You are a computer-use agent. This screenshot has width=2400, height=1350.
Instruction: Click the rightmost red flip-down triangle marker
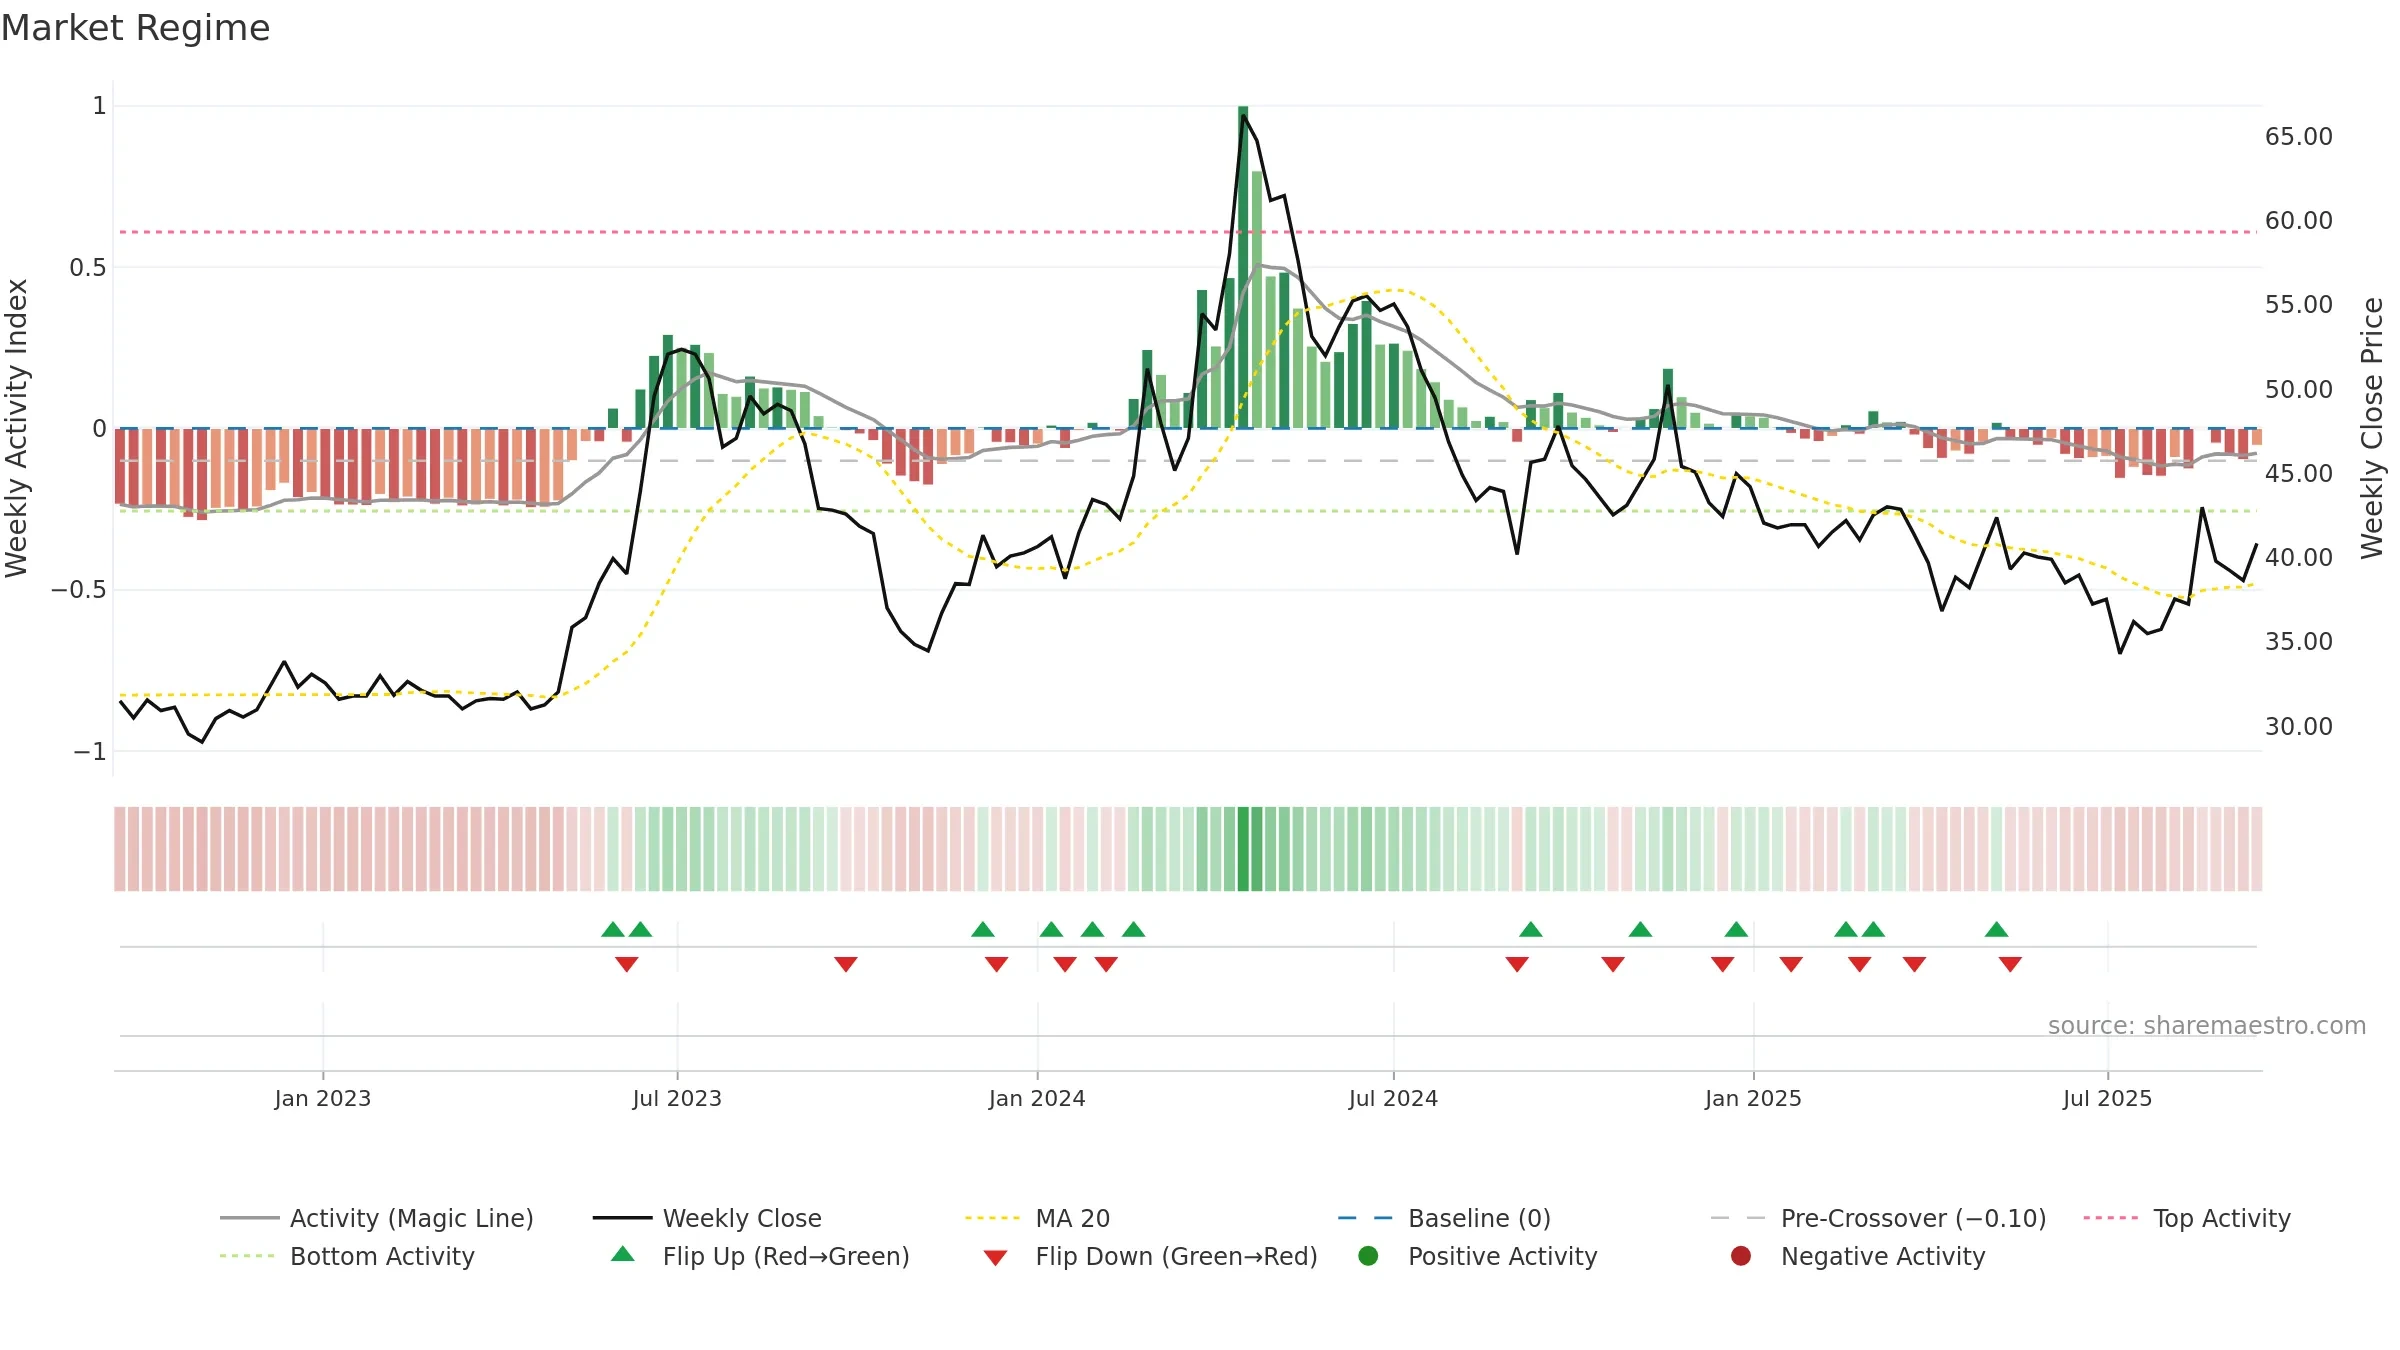(x=2010, y=964)
